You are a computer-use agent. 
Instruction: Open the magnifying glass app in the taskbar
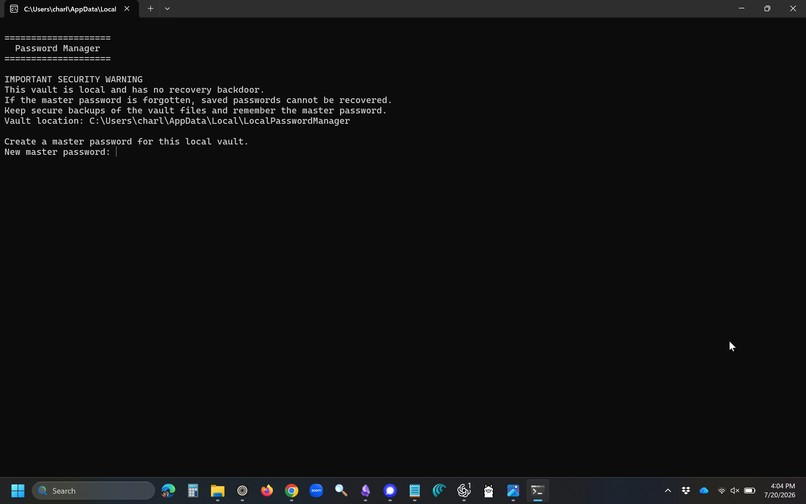(x=341, y=491)
